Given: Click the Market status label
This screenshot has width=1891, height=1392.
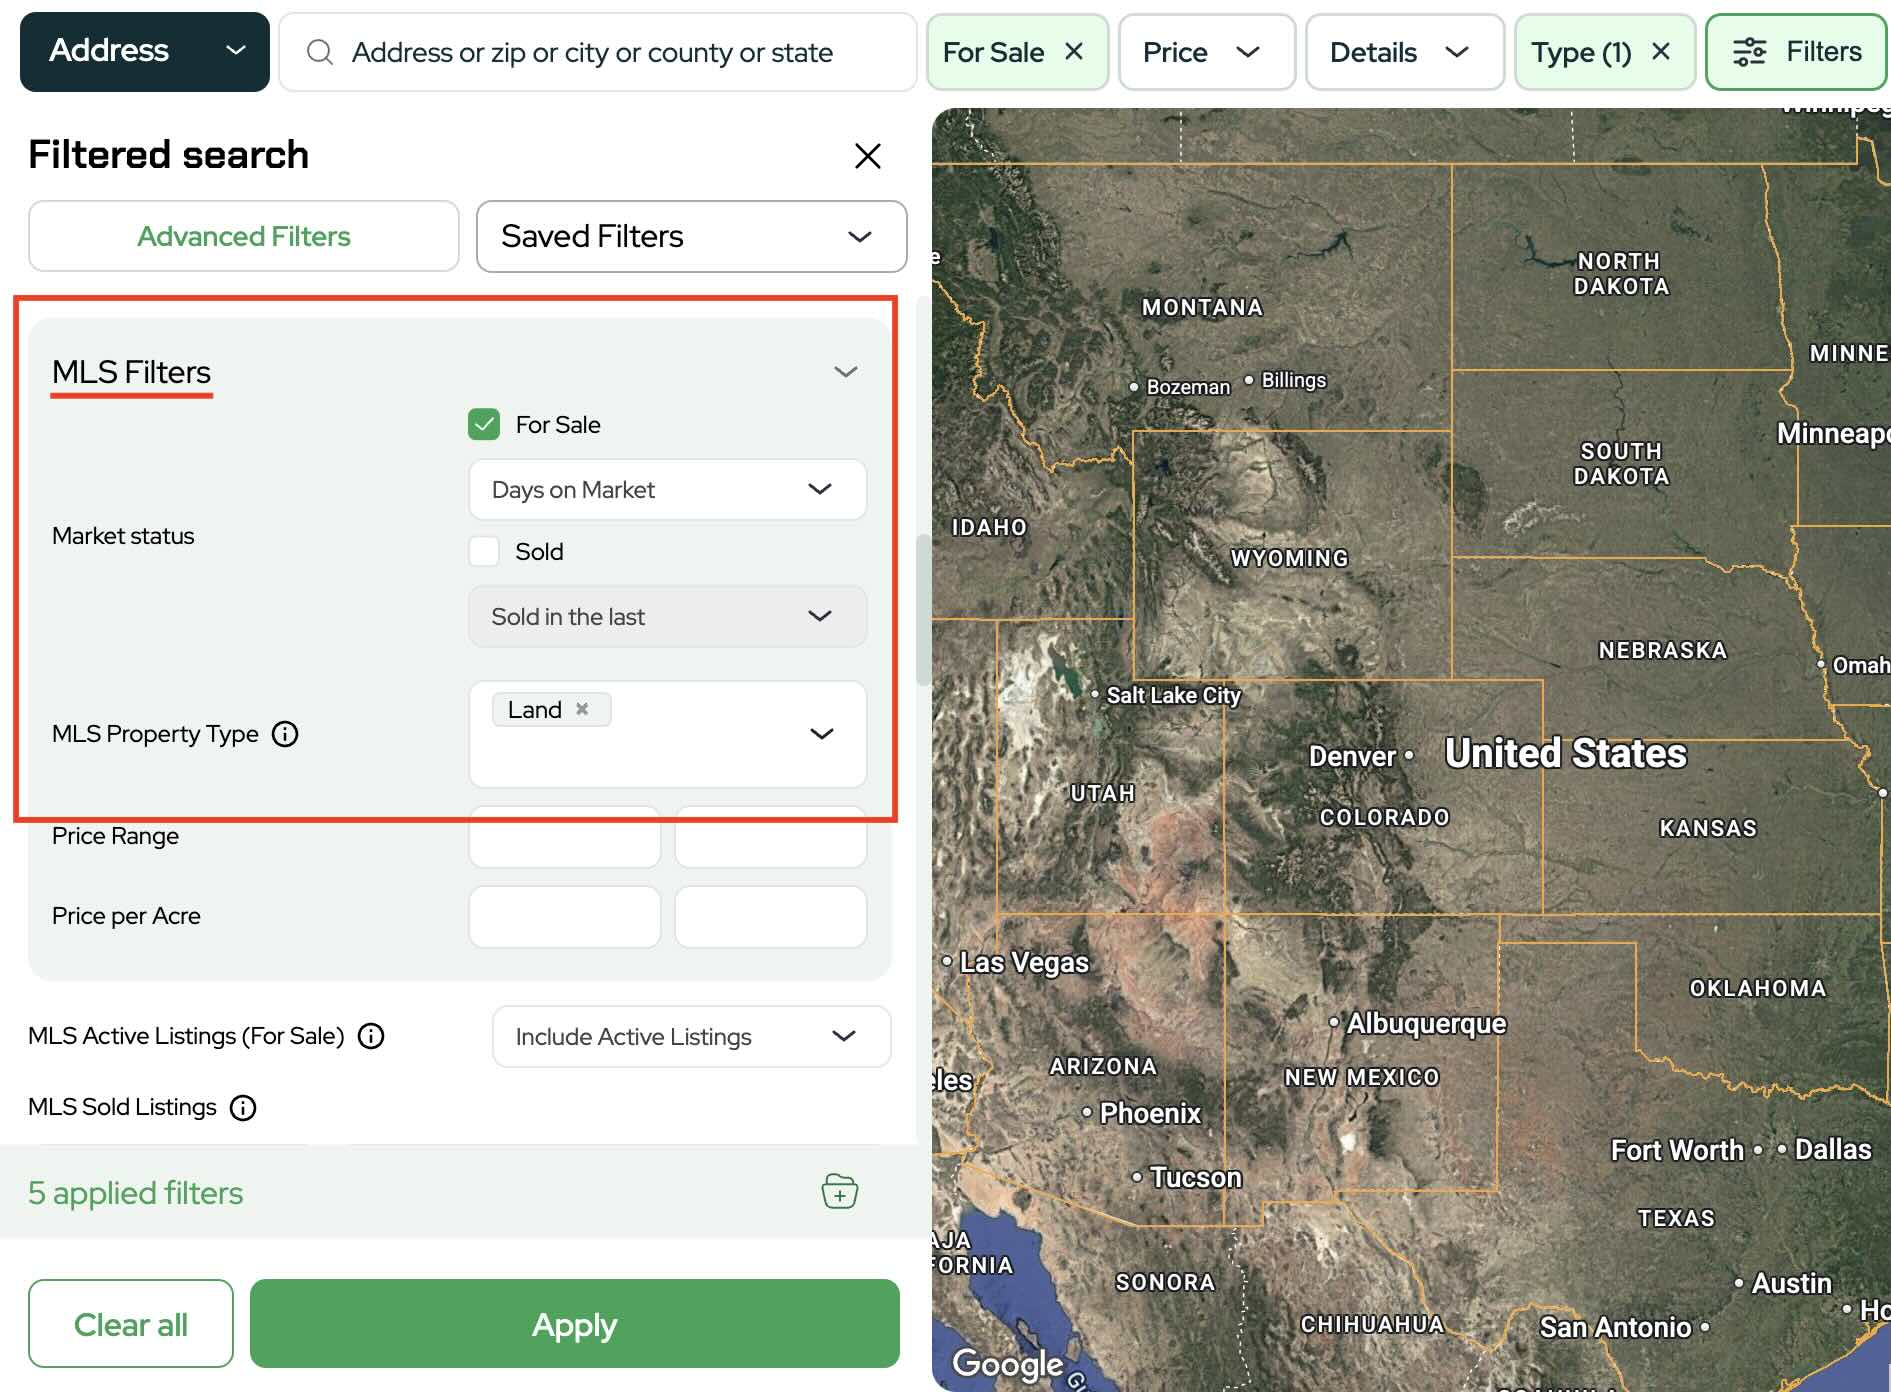Looking at the screenshot, I should click(123, 536).
